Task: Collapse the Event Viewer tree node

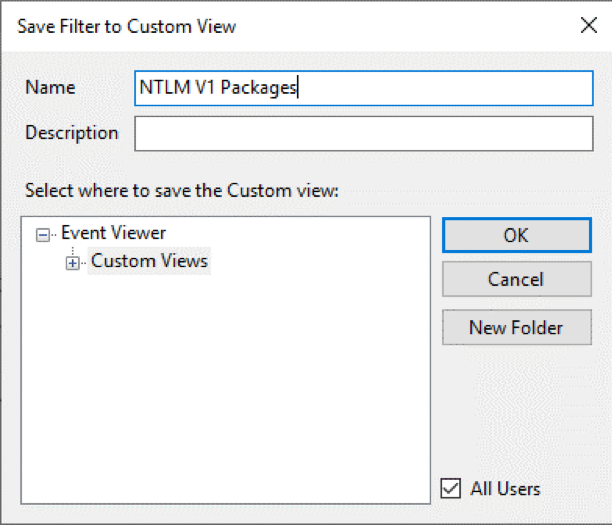Action: (x=43, y=235)
